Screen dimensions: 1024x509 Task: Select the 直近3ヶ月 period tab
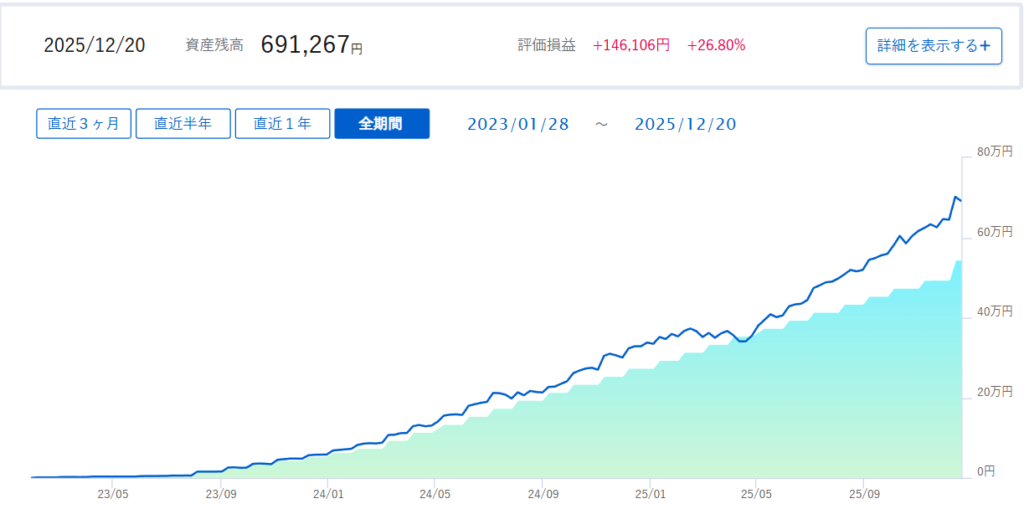(84, 124)
